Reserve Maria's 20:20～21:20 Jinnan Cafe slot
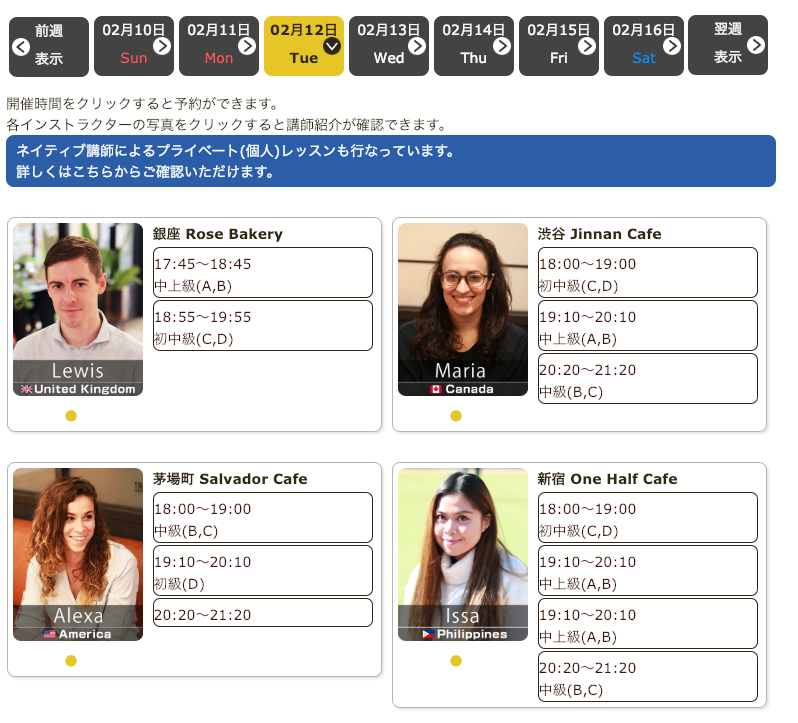 coord(647,379)
